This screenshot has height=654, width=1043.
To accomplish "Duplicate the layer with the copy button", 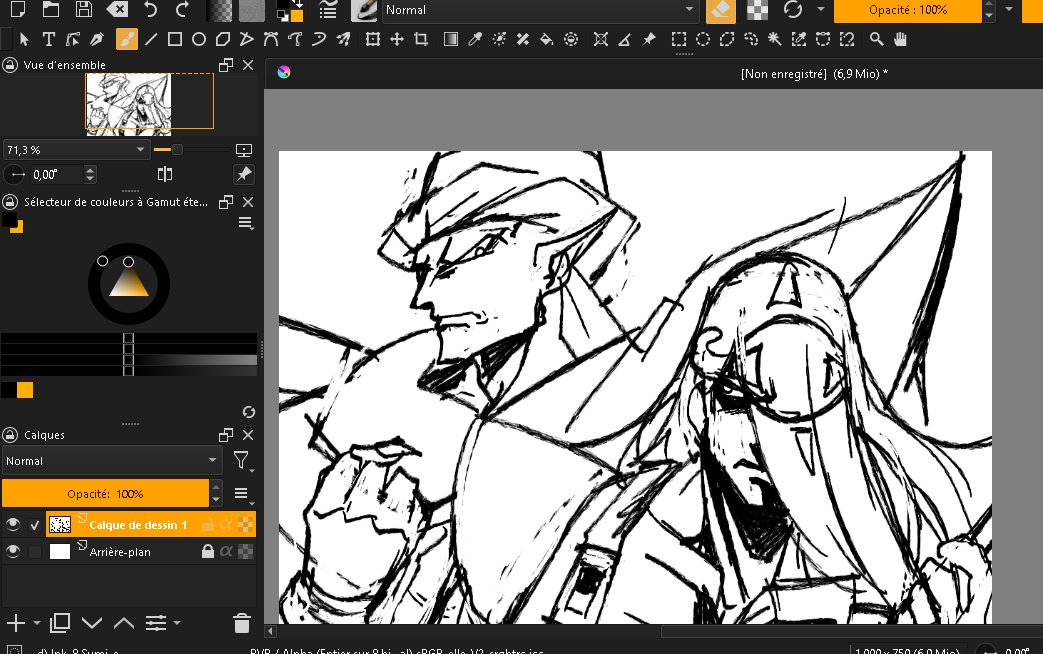I will (x=59, y=623).
